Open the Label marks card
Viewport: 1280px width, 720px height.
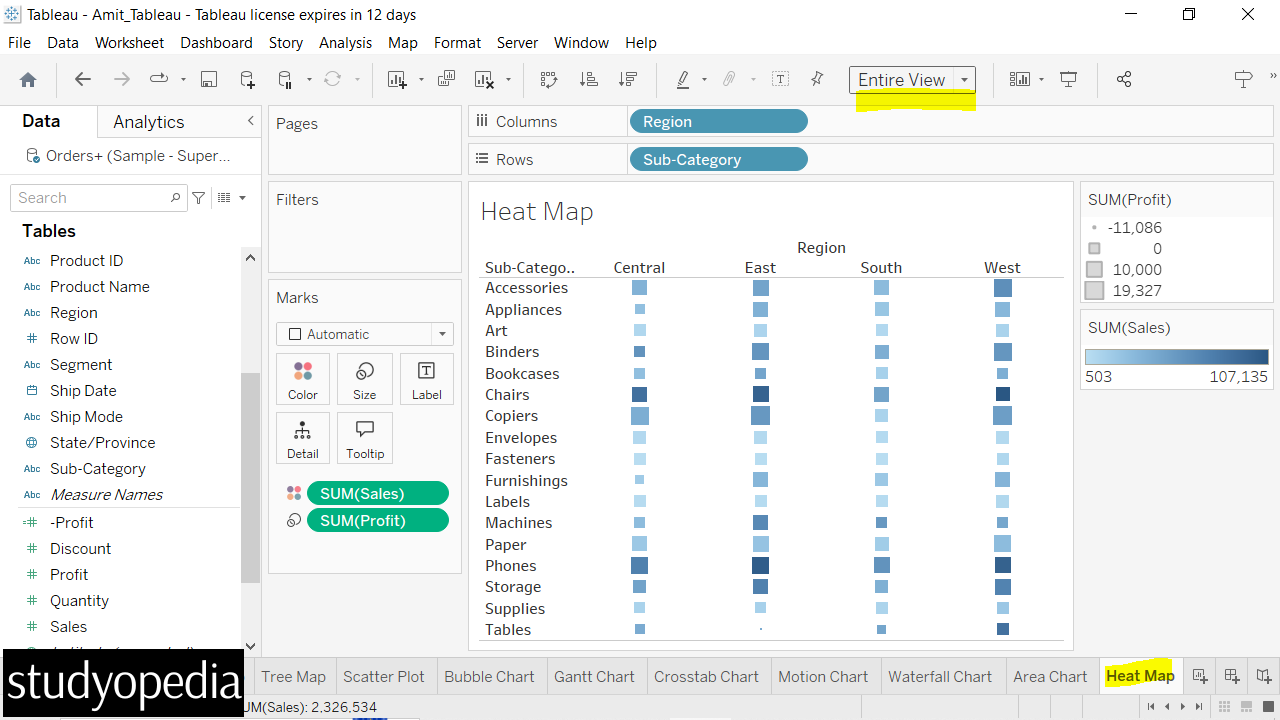(x=426, y=380)
